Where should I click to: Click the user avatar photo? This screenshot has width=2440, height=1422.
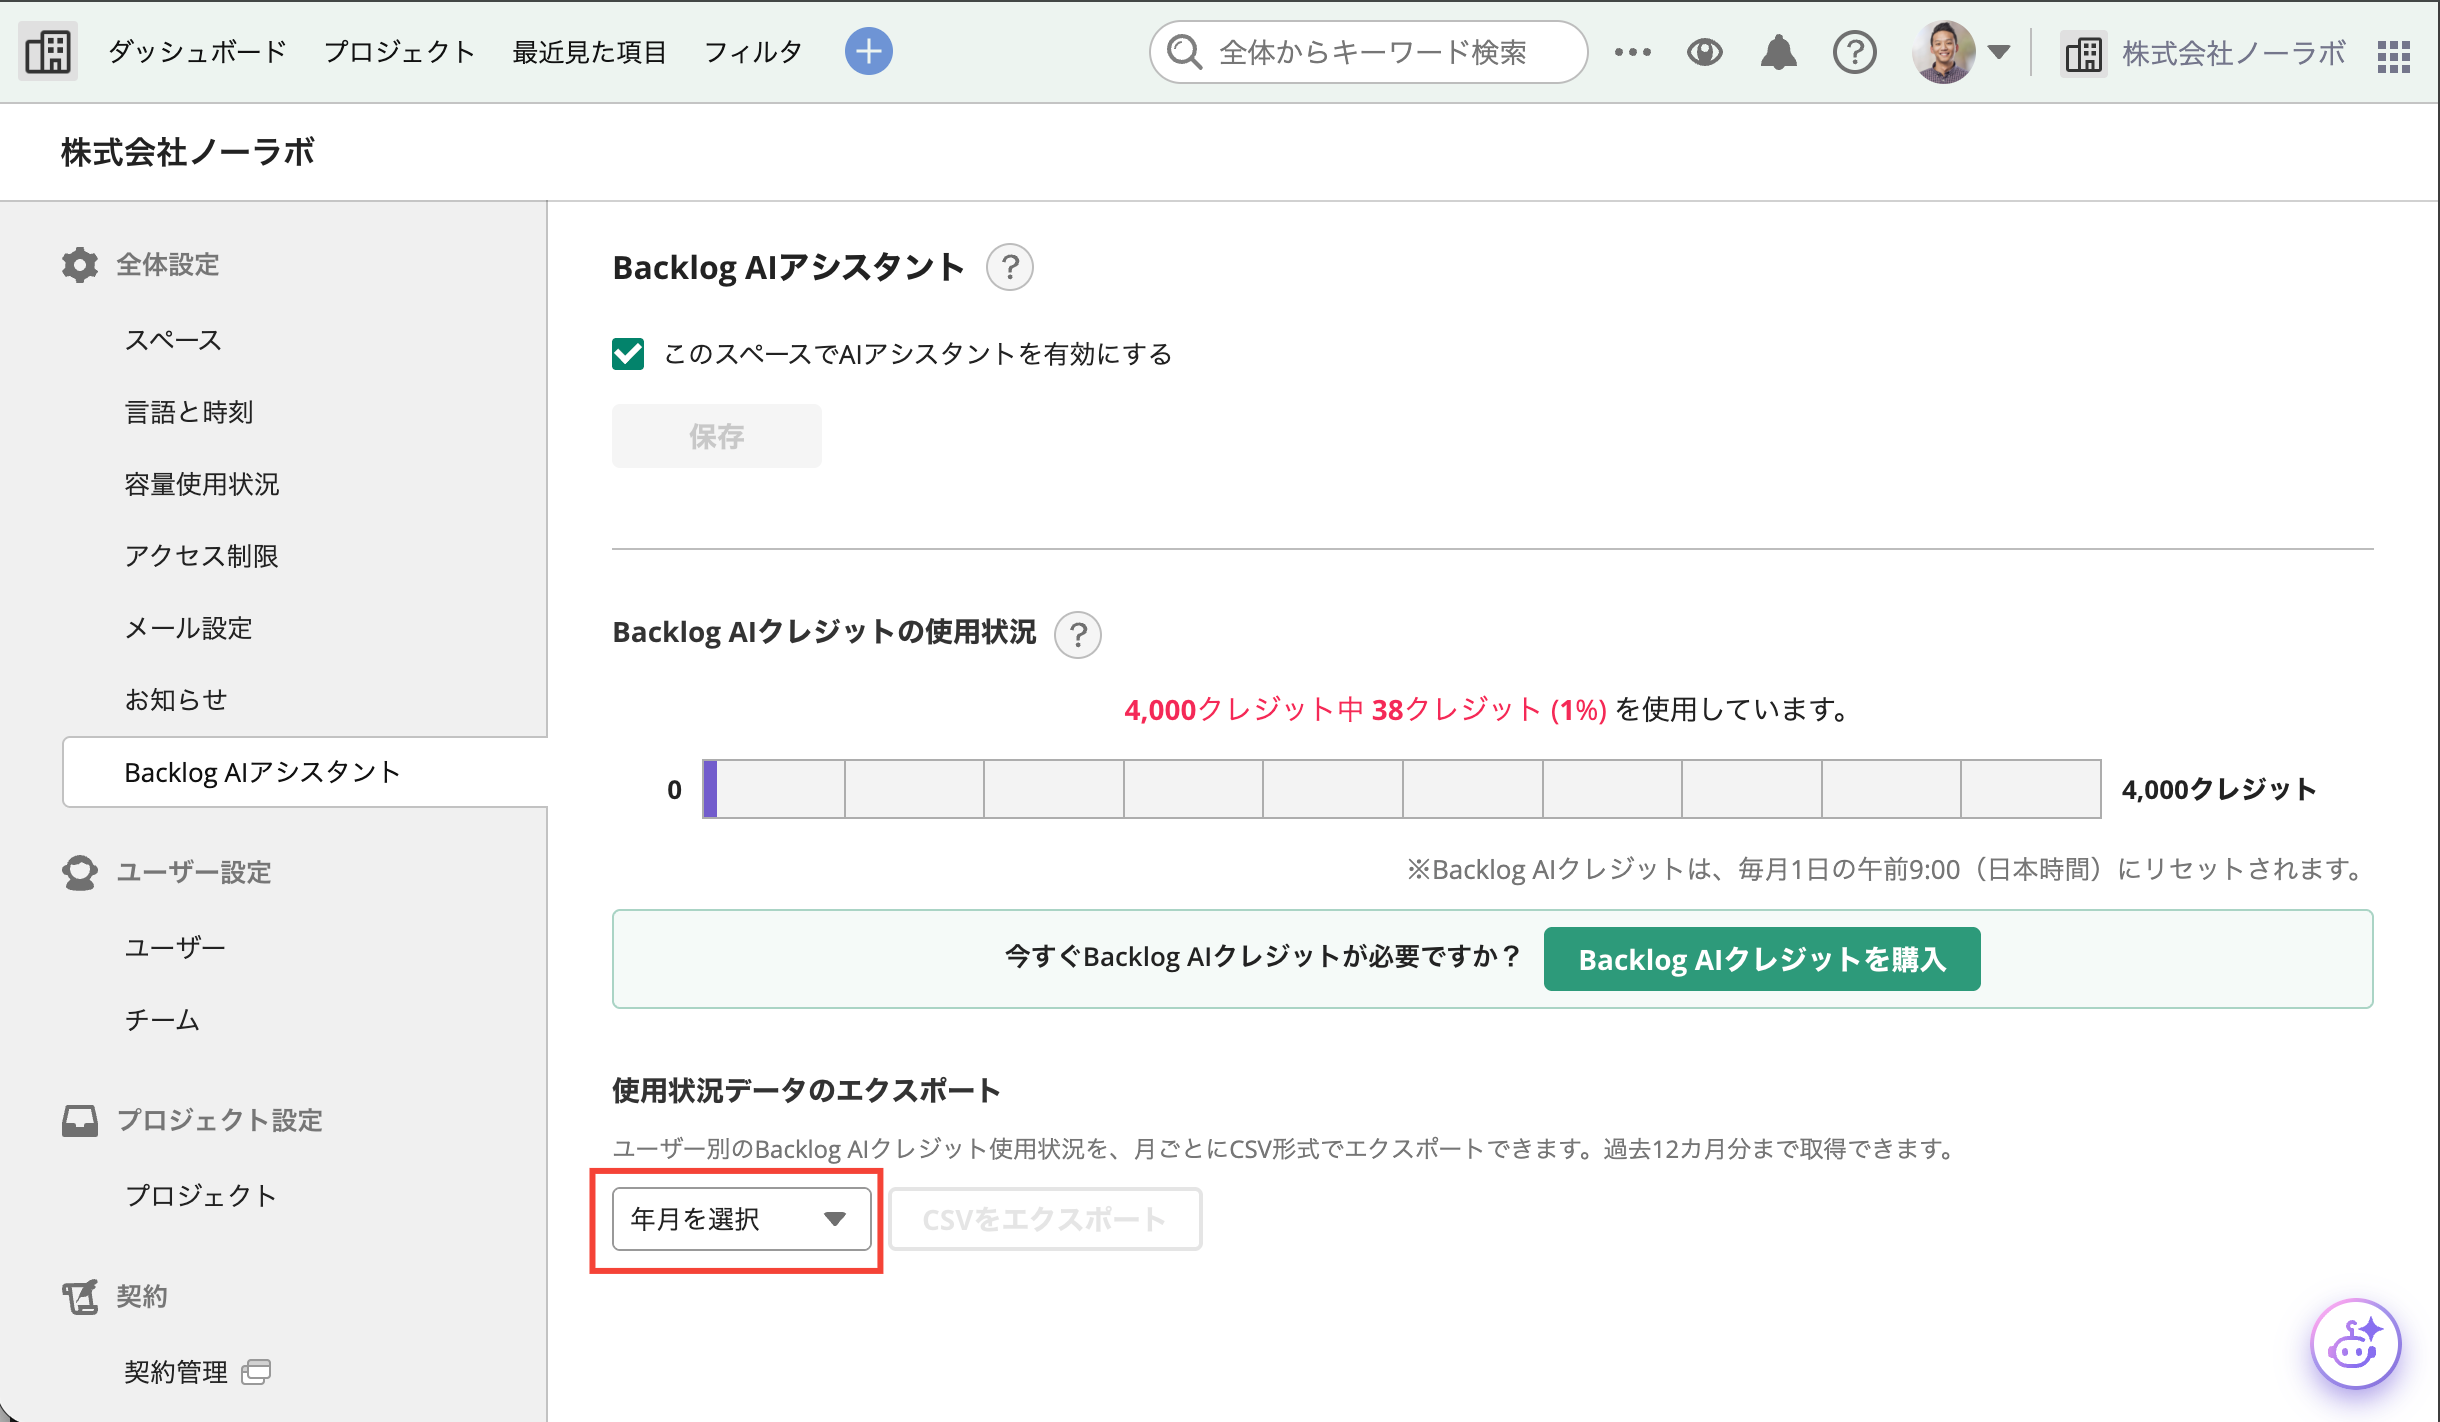(1942, 52)
